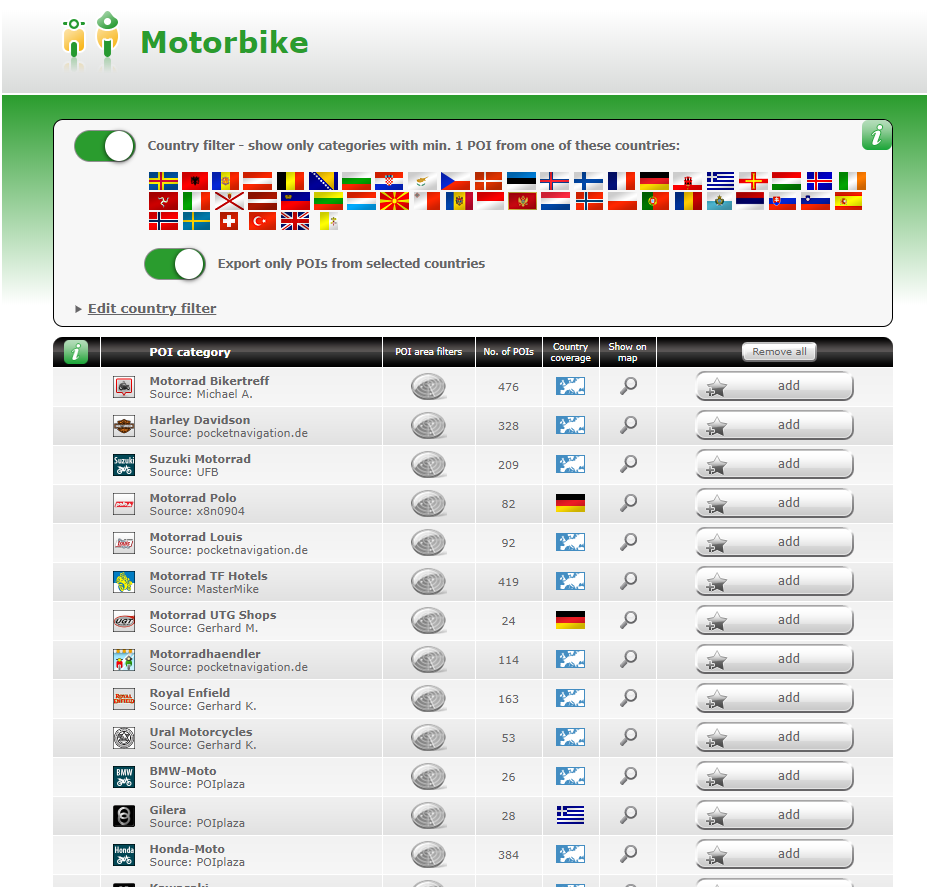
Task: Open POI area filter for Royal Enfield
Action: click(x=428, y=699)
